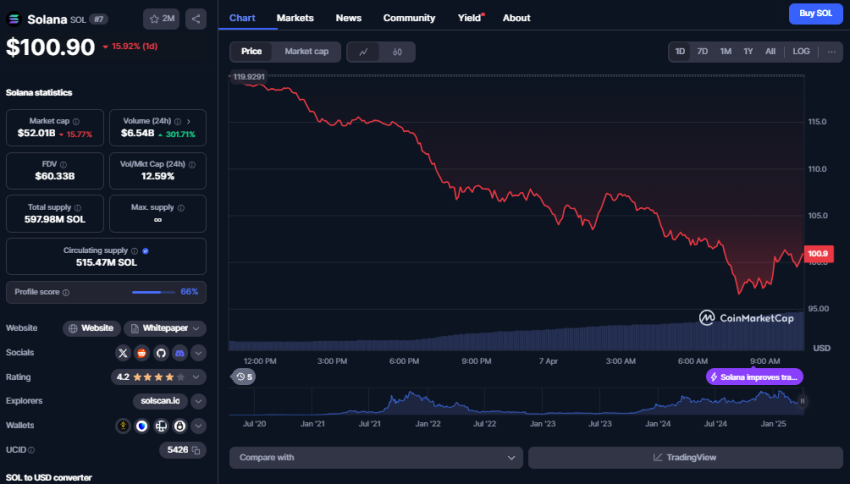Set chart range to 1Y

click(748, 51)
